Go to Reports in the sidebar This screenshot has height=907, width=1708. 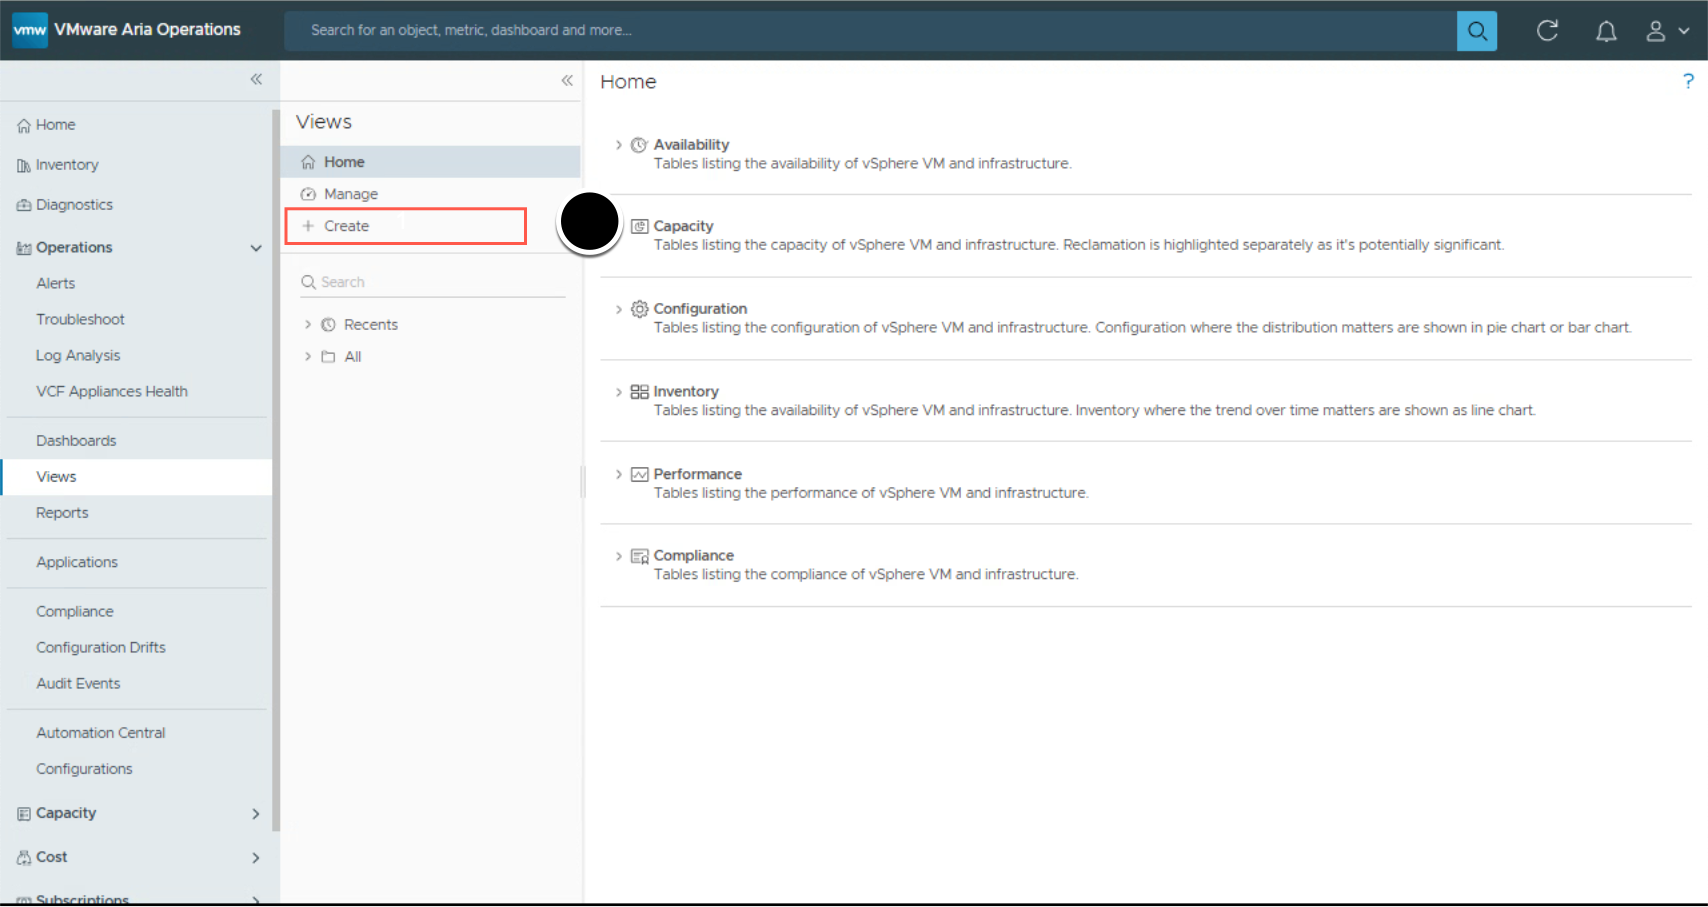point(62,513)
